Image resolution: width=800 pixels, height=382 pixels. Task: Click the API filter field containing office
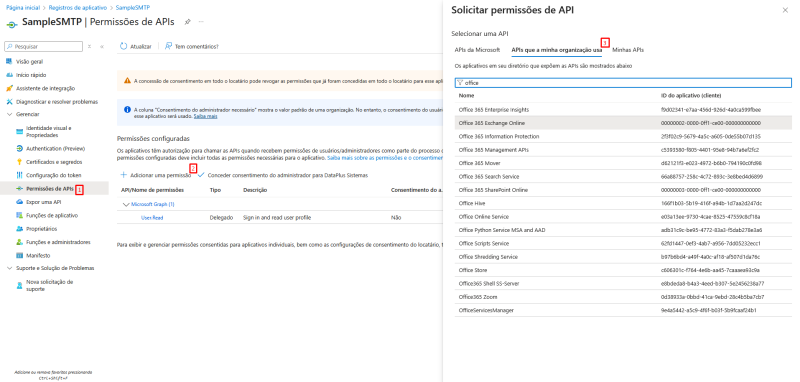623,83
